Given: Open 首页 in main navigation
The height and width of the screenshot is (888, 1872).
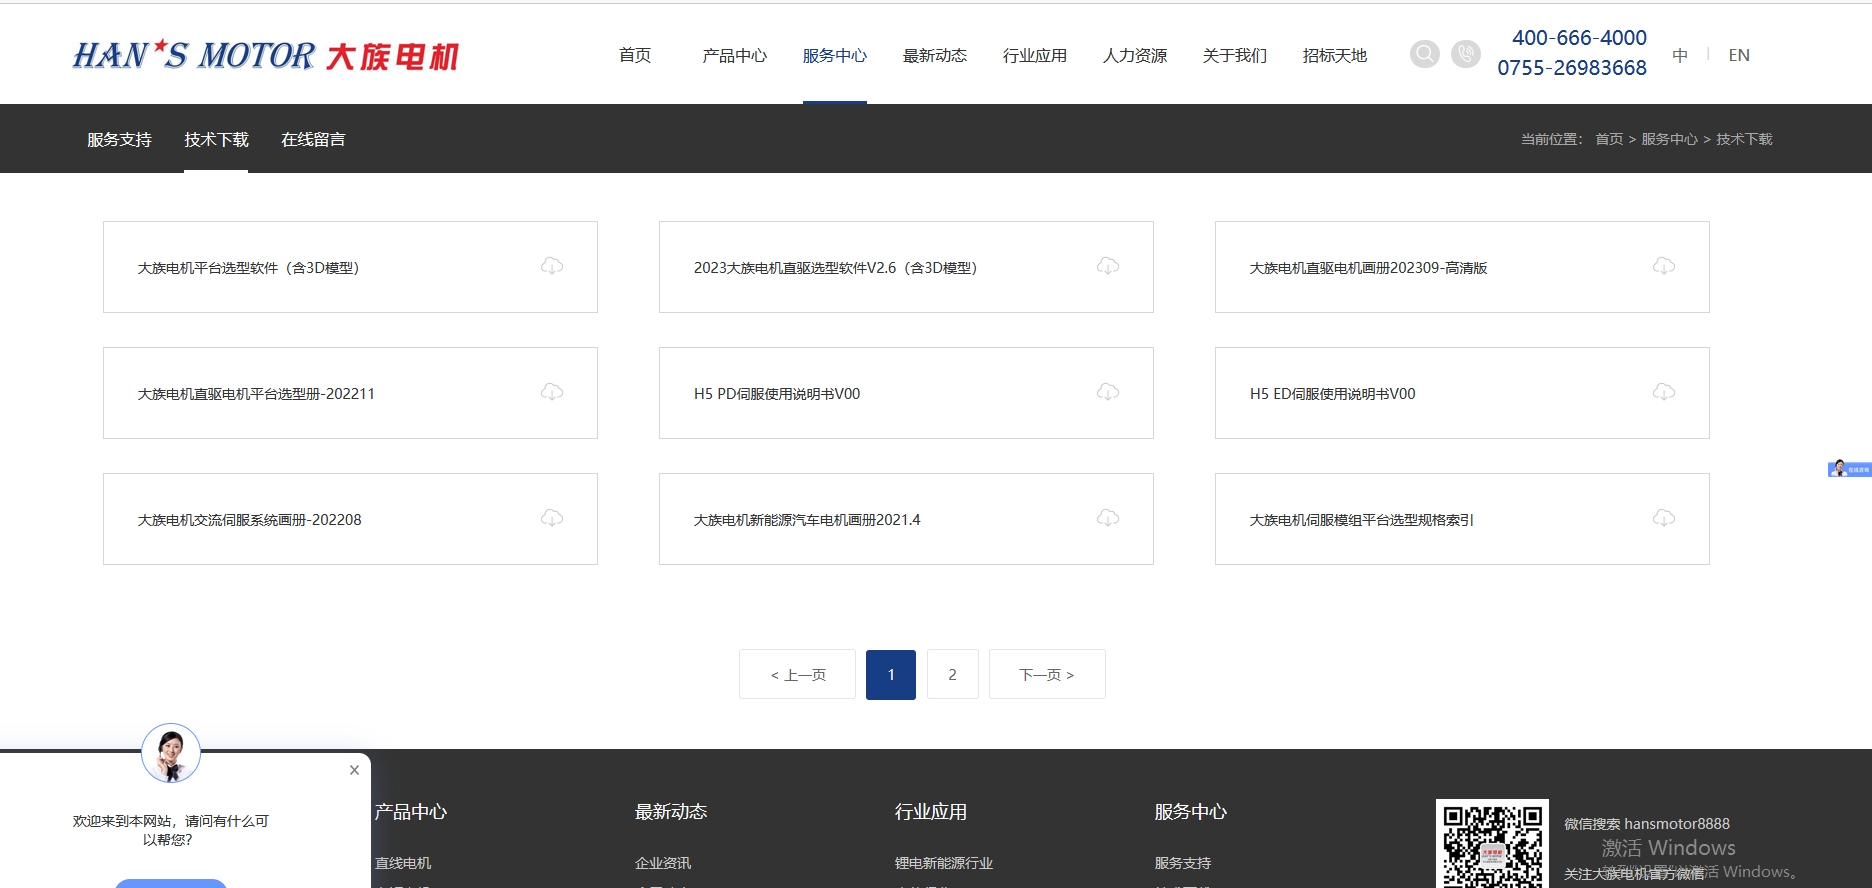Looking at the screenshot, I should tap(635, 55).
